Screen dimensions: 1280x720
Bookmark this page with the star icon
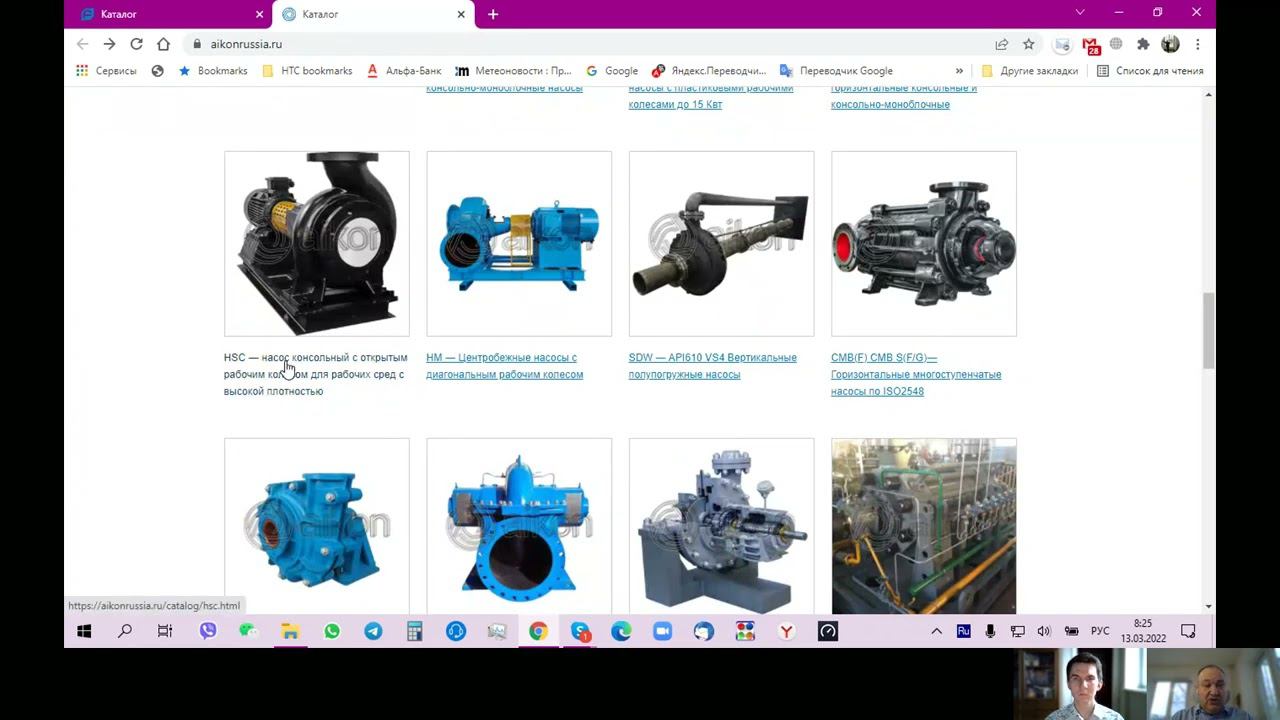[x=1028, y=44]
